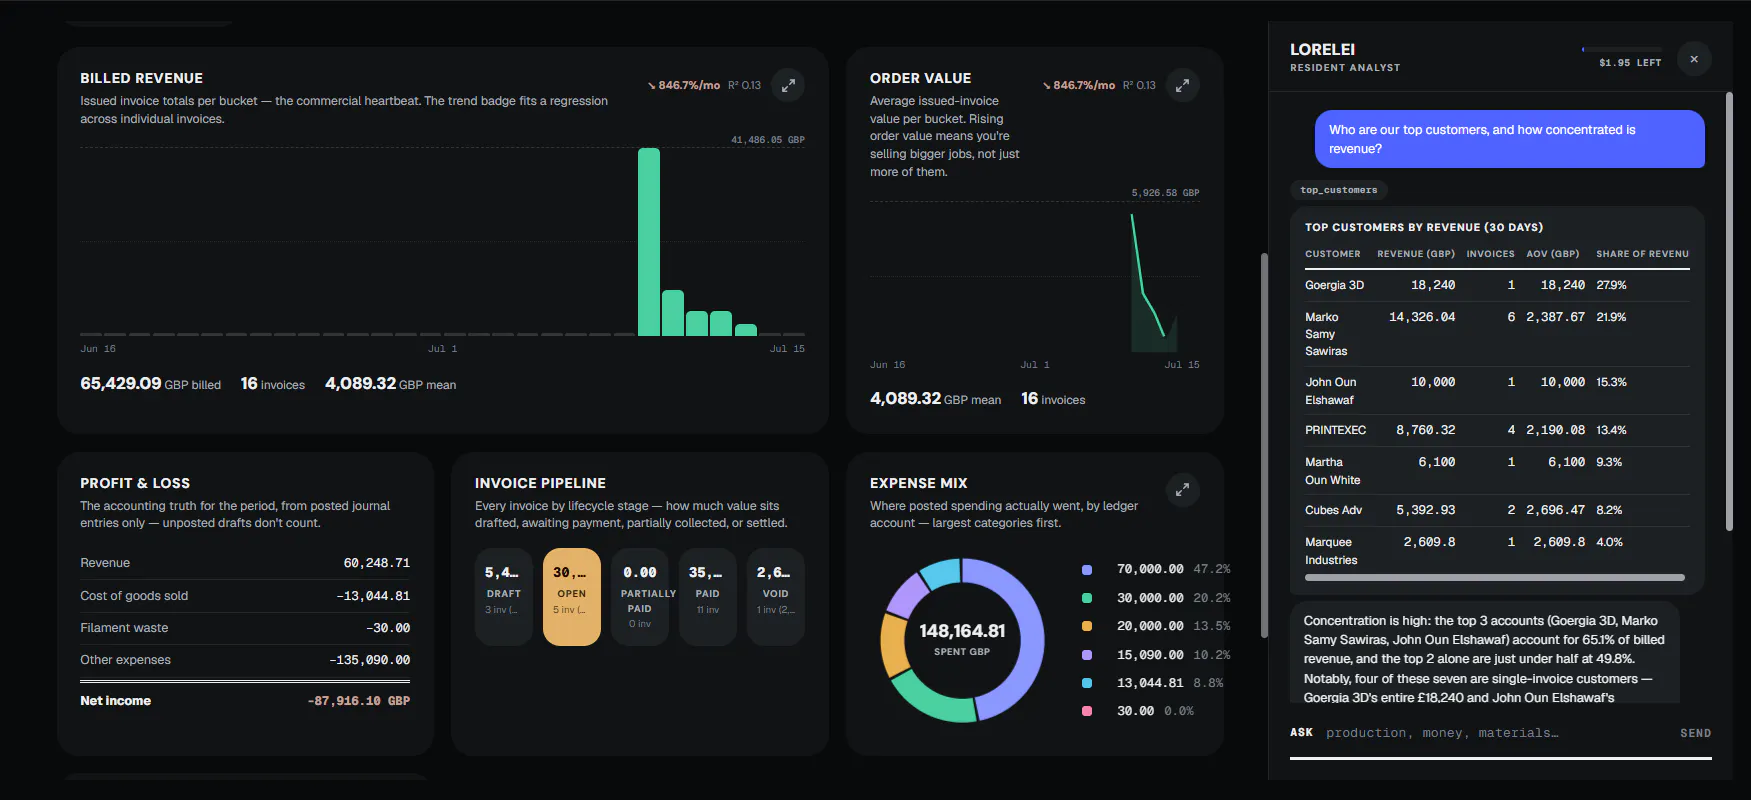Screen dimensions: 1751x800
Task: Click the dashboard vertical scrollbar
Action: (1264, 445)
